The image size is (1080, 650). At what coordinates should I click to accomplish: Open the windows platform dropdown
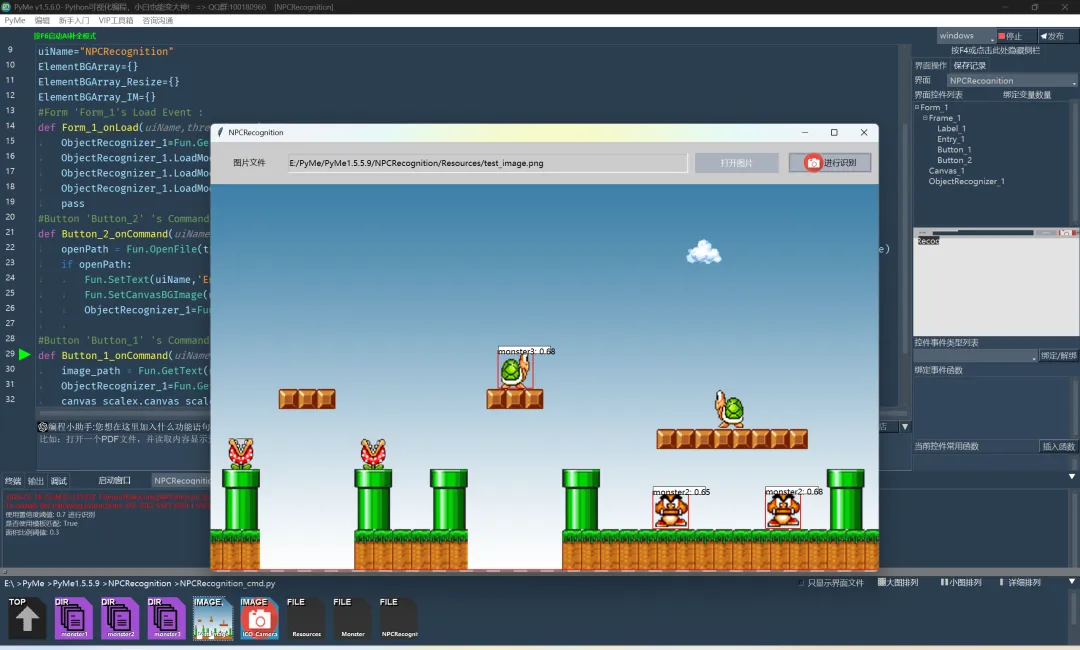[x=966, y=36]
